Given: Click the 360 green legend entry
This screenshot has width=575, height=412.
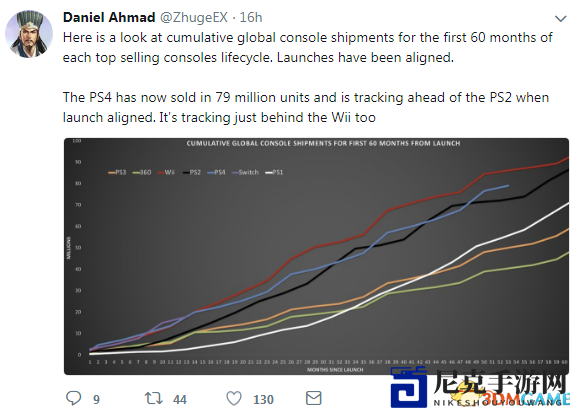Looking at the screenshot, I should (142, 172).
